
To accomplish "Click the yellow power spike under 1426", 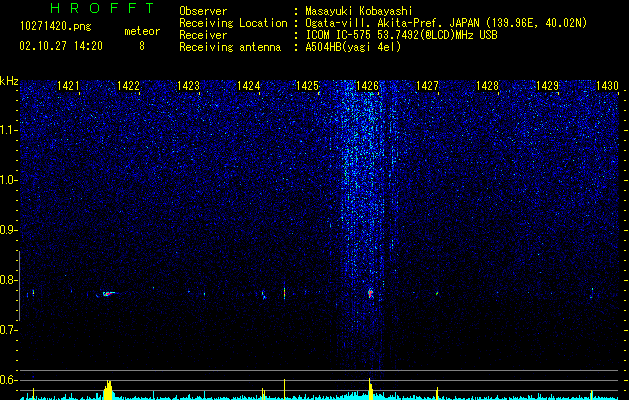I will pyautogui.click(x=370, y=388).
